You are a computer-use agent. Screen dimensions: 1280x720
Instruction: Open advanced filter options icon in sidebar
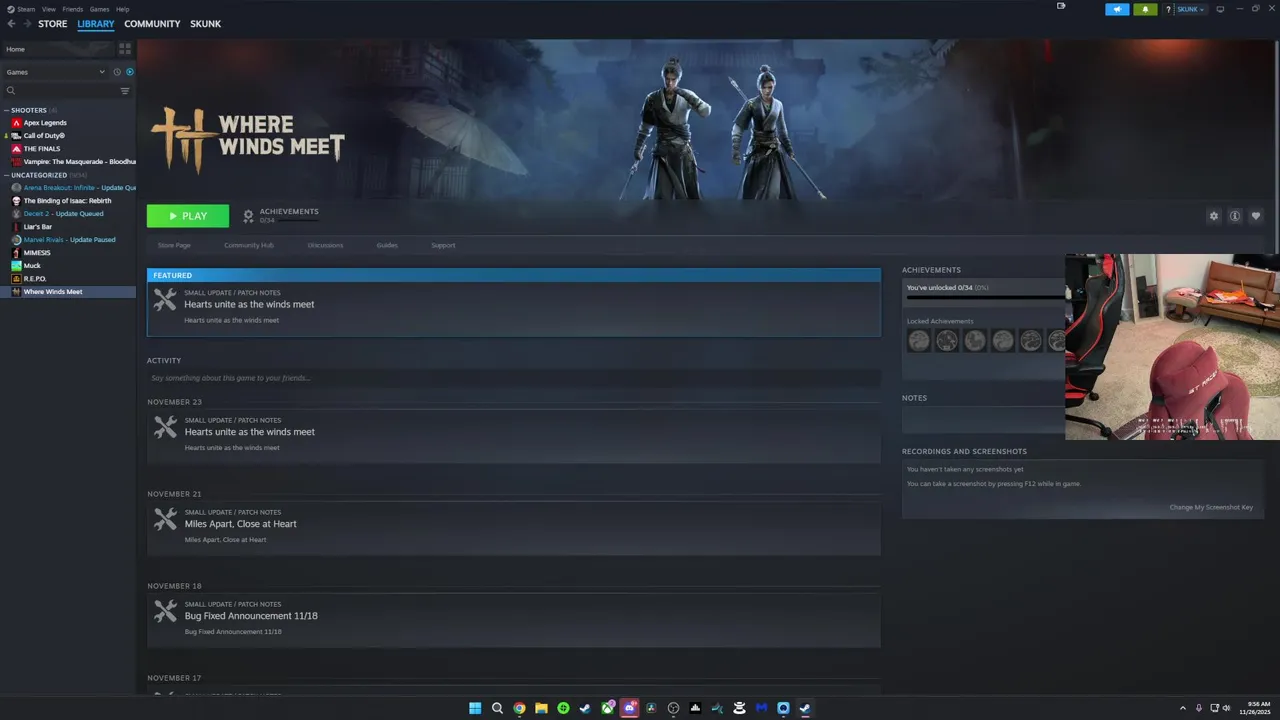click(125, 91)
